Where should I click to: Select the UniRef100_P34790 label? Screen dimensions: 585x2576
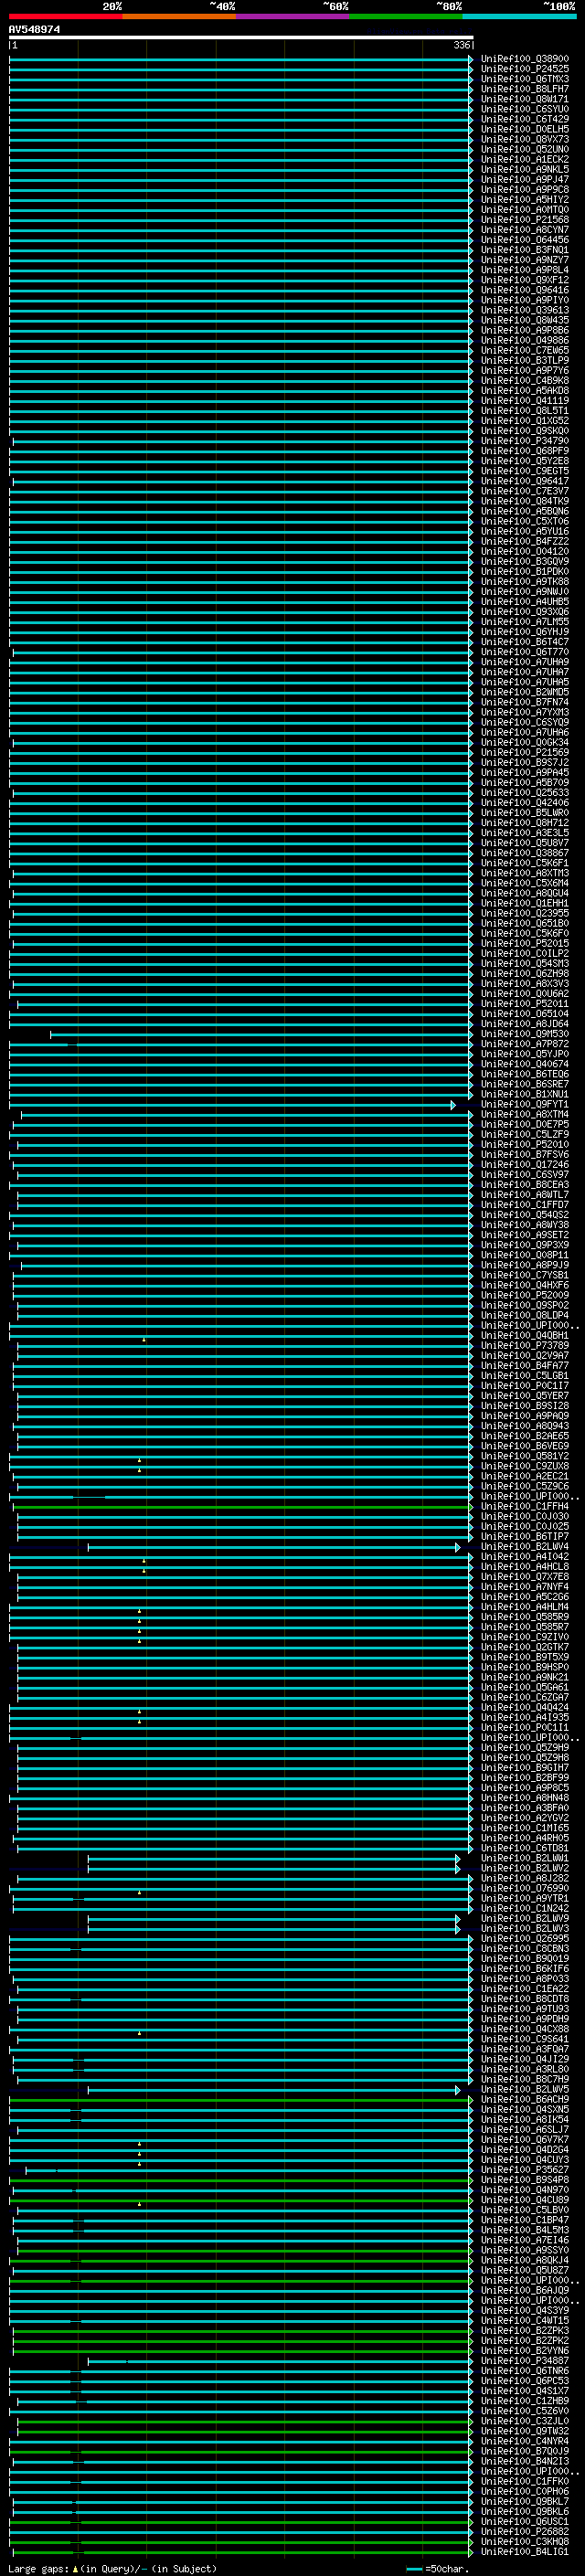point(525,441)
